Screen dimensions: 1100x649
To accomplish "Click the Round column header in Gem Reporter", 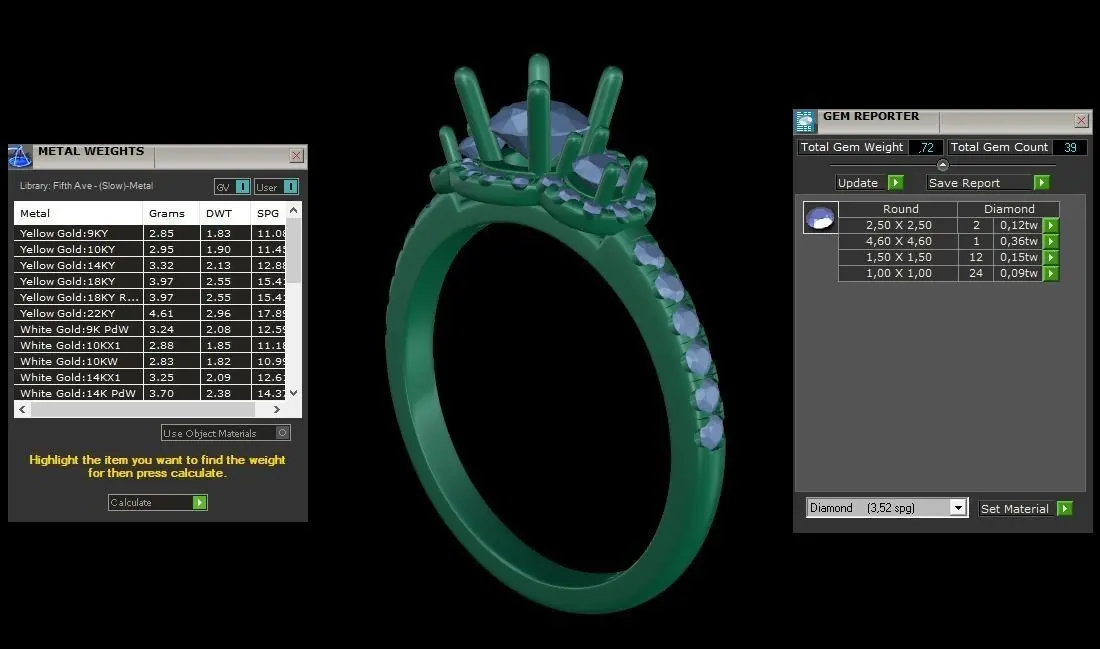I will [900, 209].
